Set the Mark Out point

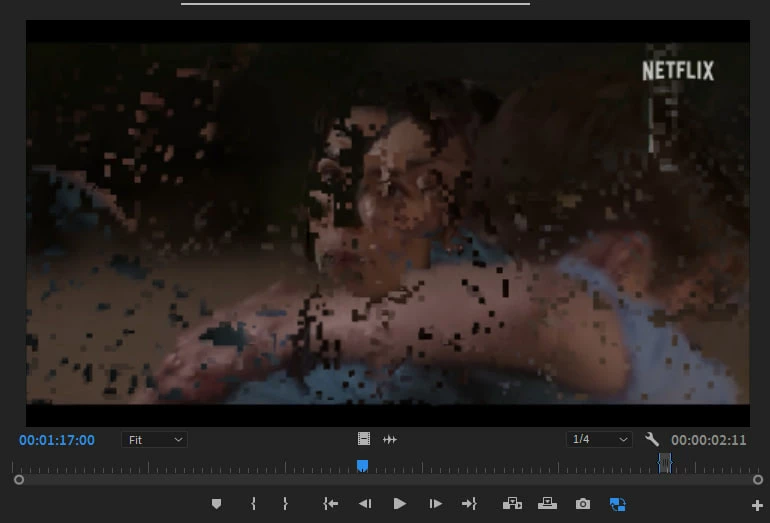(x=285, y=503)
